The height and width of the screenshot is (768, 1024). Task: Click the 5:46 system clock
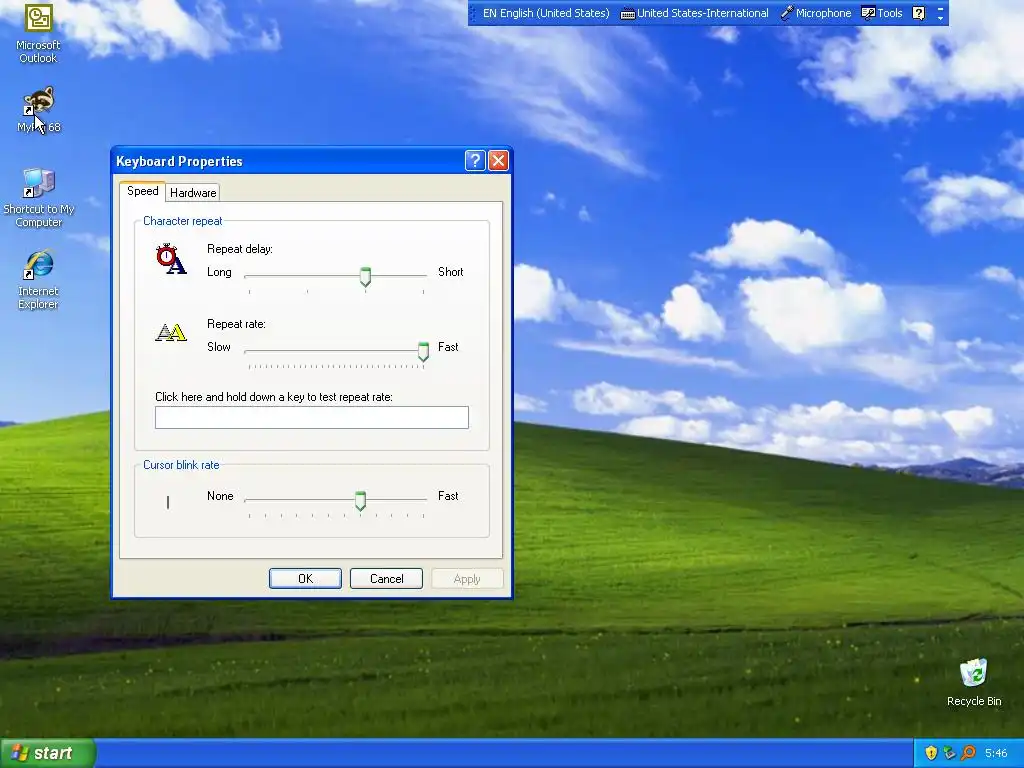[x=996, y=753]
